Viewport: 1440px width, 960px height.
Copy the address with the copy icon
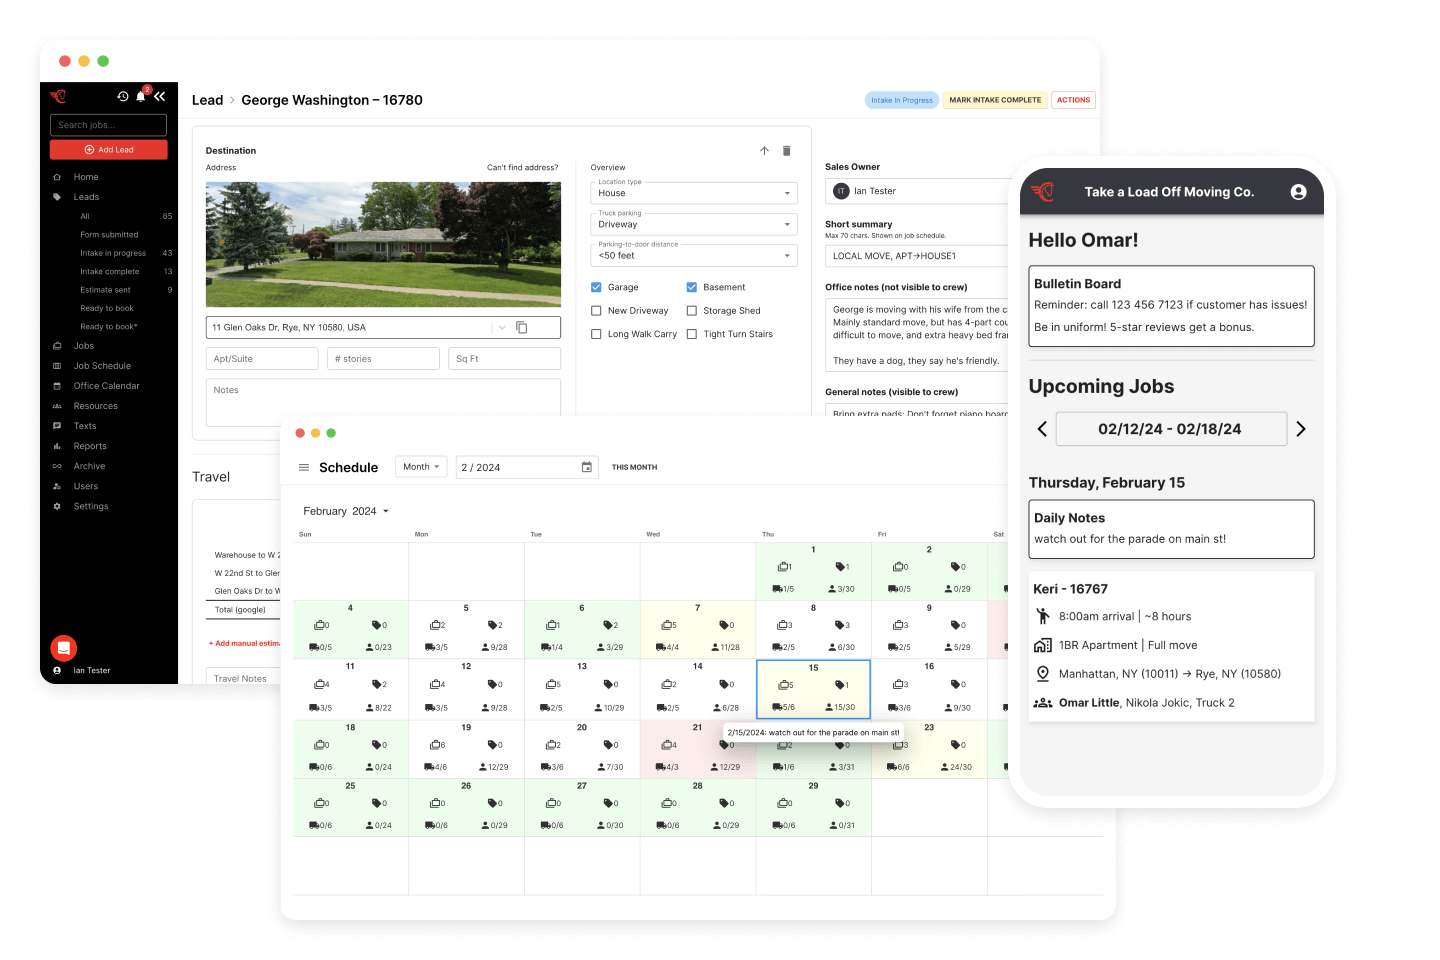click(521, 327)
